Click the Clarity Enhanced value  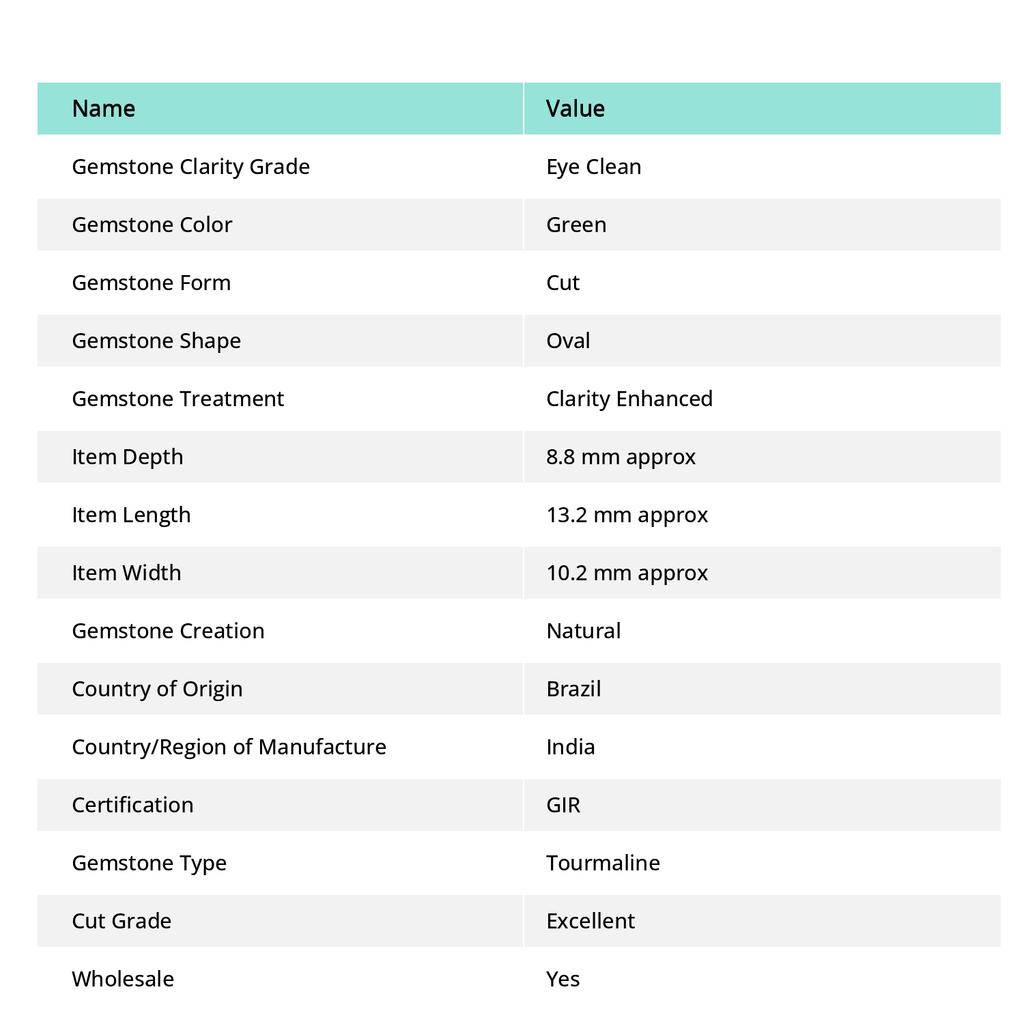(629, 399)
